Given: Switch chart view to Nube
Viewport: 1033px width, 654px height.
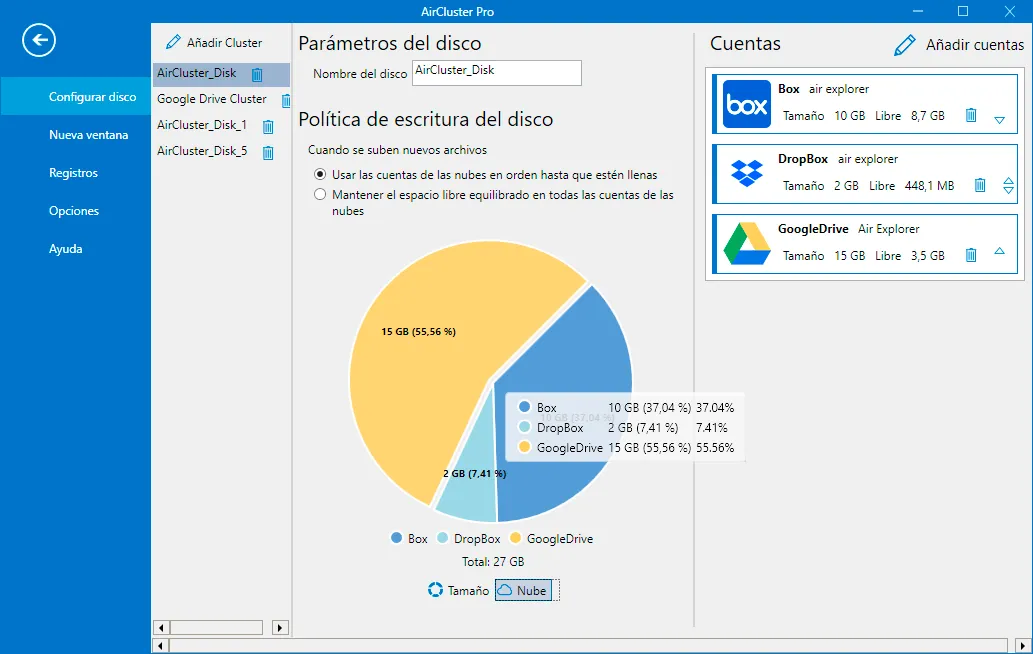Looking at the screenshot, I should pyautogui.click(x=524, y=590).
